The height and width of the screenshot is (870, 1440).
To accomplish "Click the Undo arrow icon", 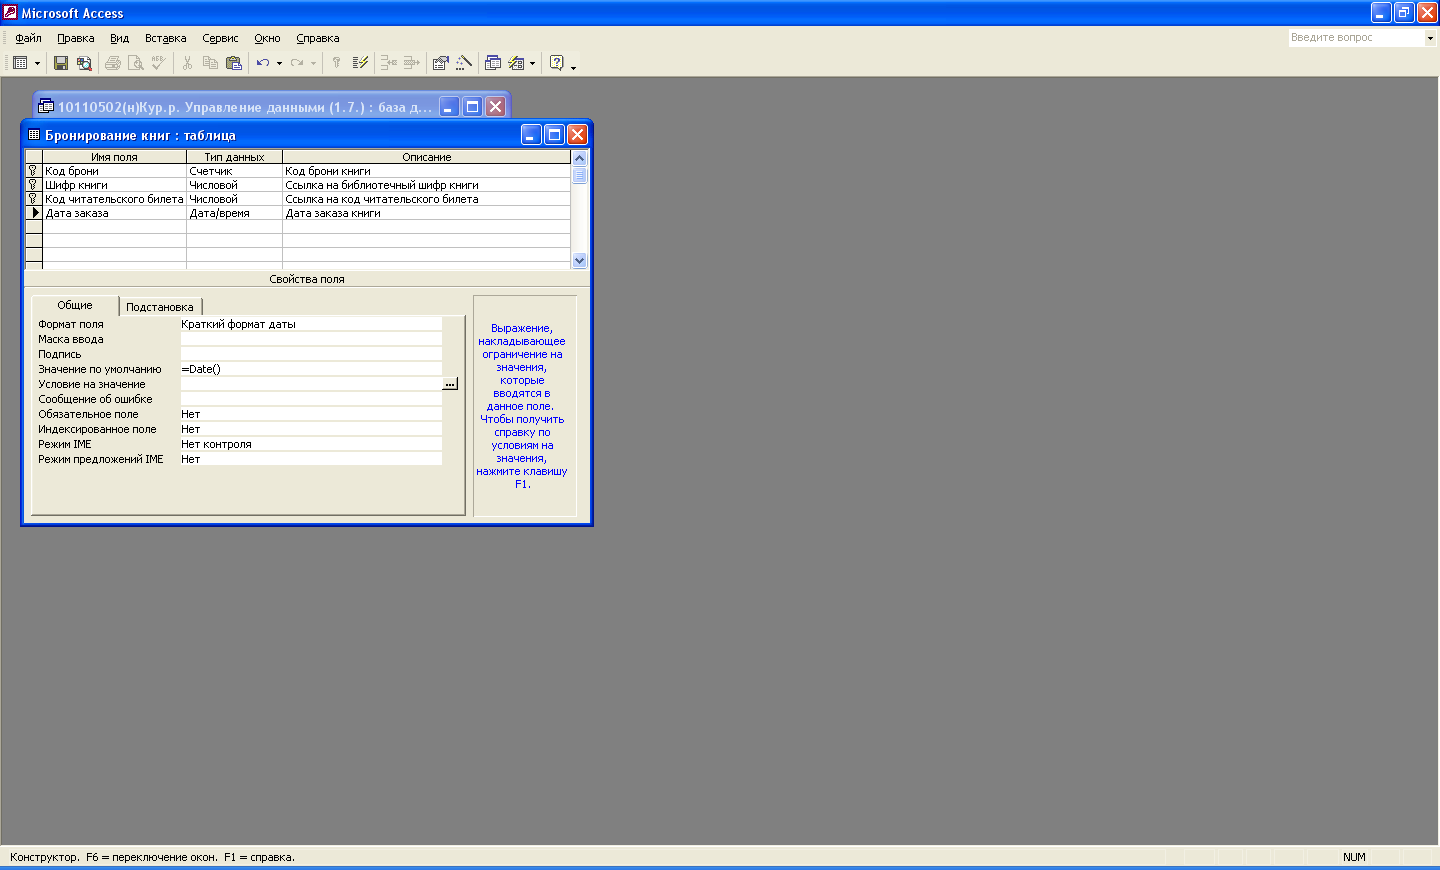I will point(262,63).
